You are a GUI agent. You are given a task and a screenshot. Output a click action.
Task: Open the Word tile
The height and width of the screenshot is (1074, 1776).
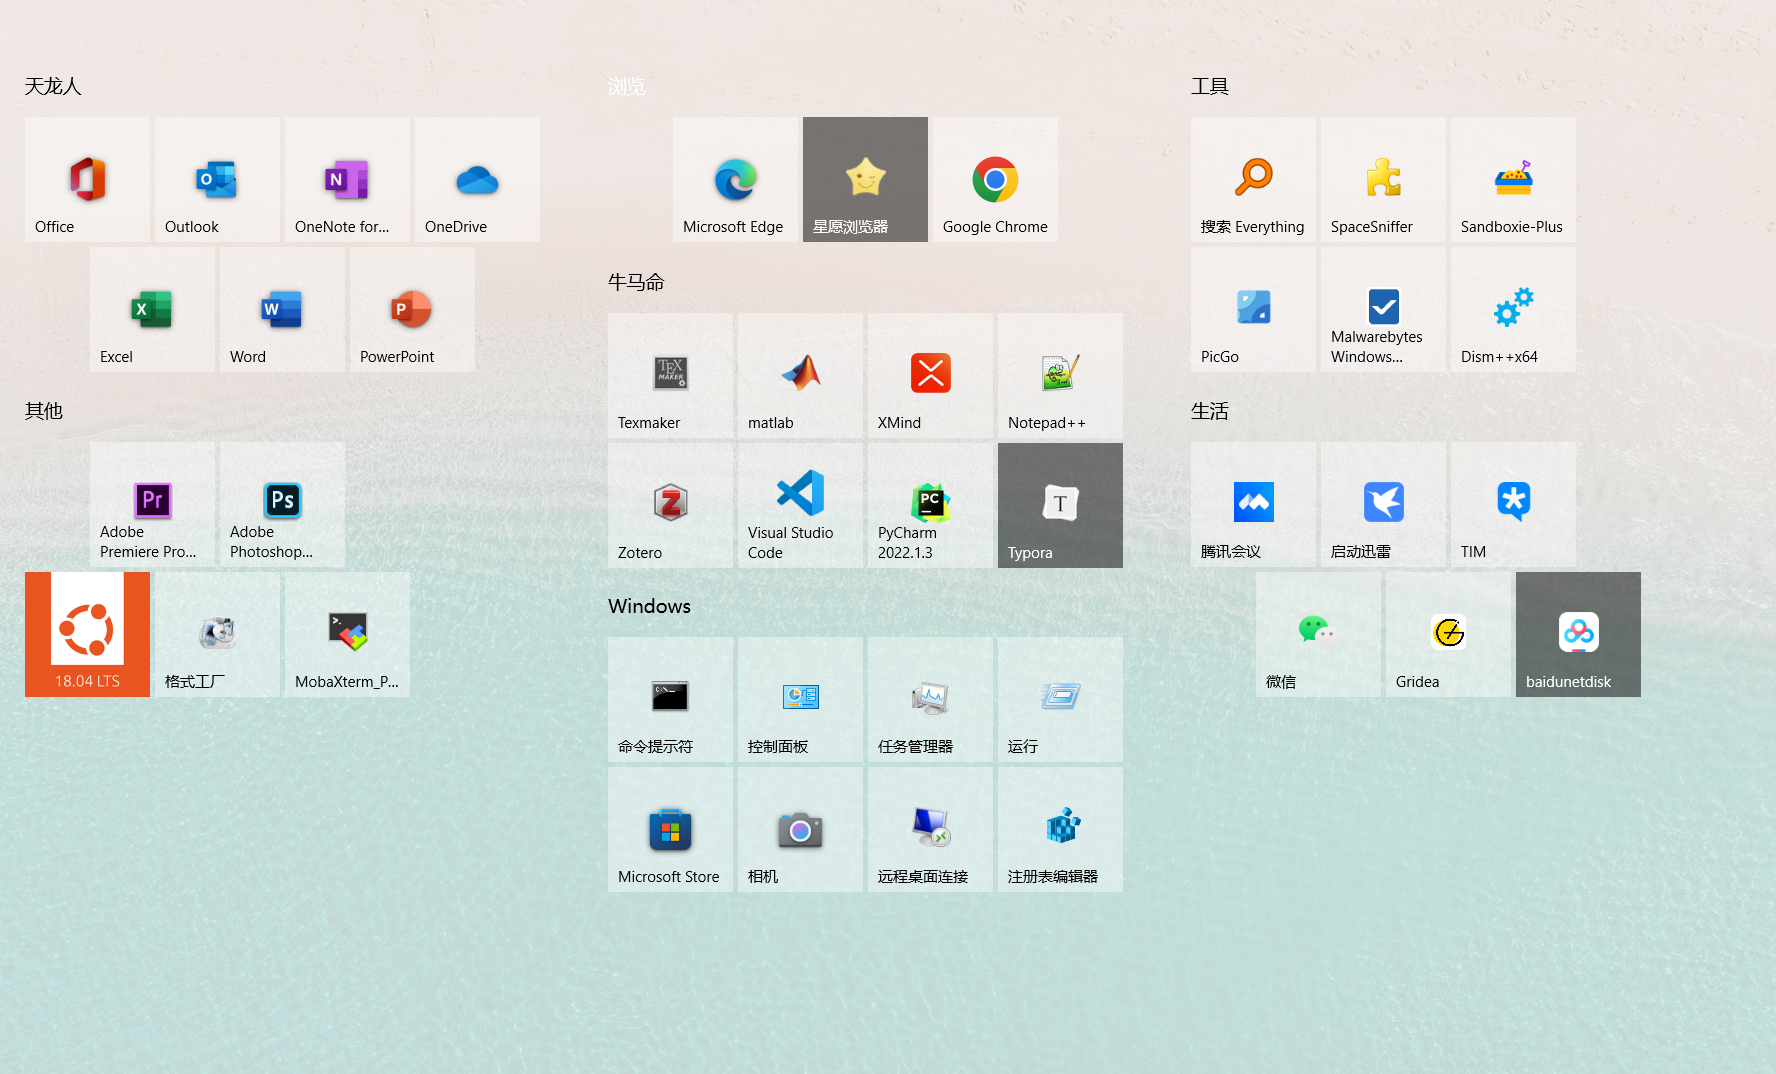[282, 309]
